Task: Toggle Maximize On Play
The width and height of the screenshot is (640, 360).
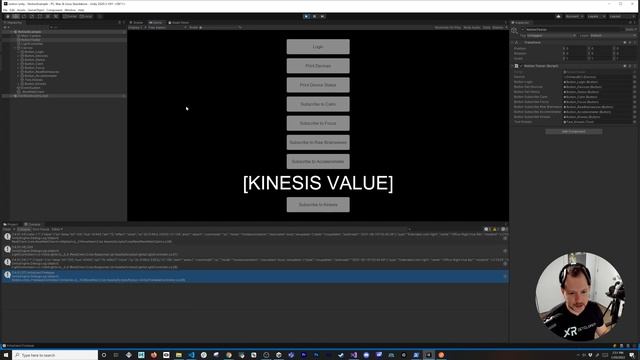Action: [x=448, y=27]
